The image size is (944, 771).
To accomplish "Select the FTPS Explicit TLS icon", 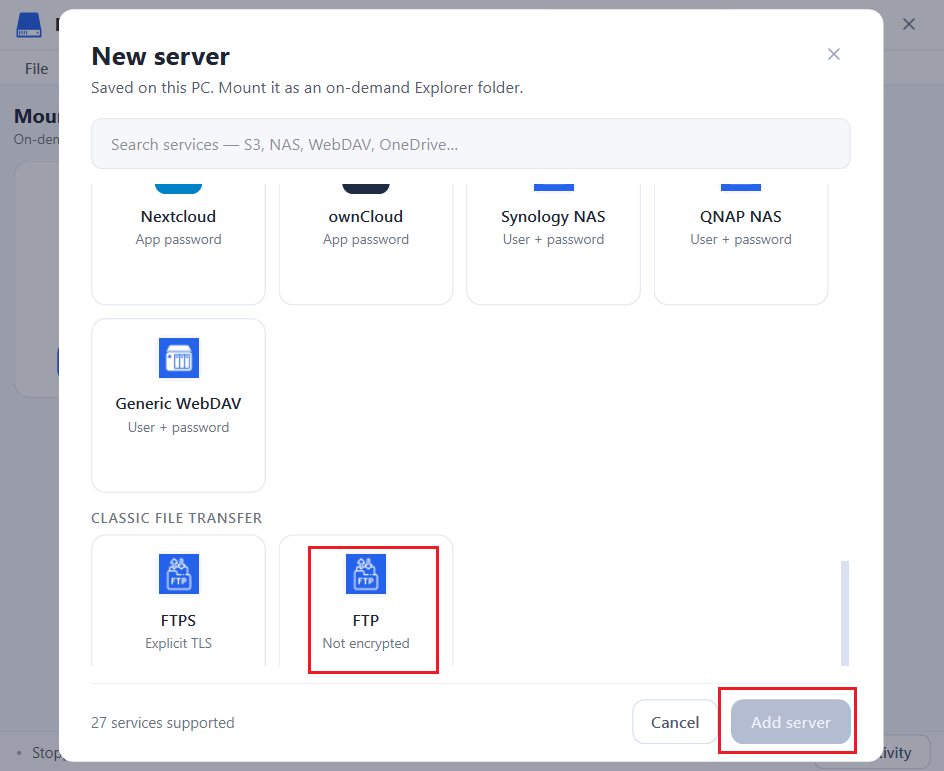I will click(x=178, y=574).
